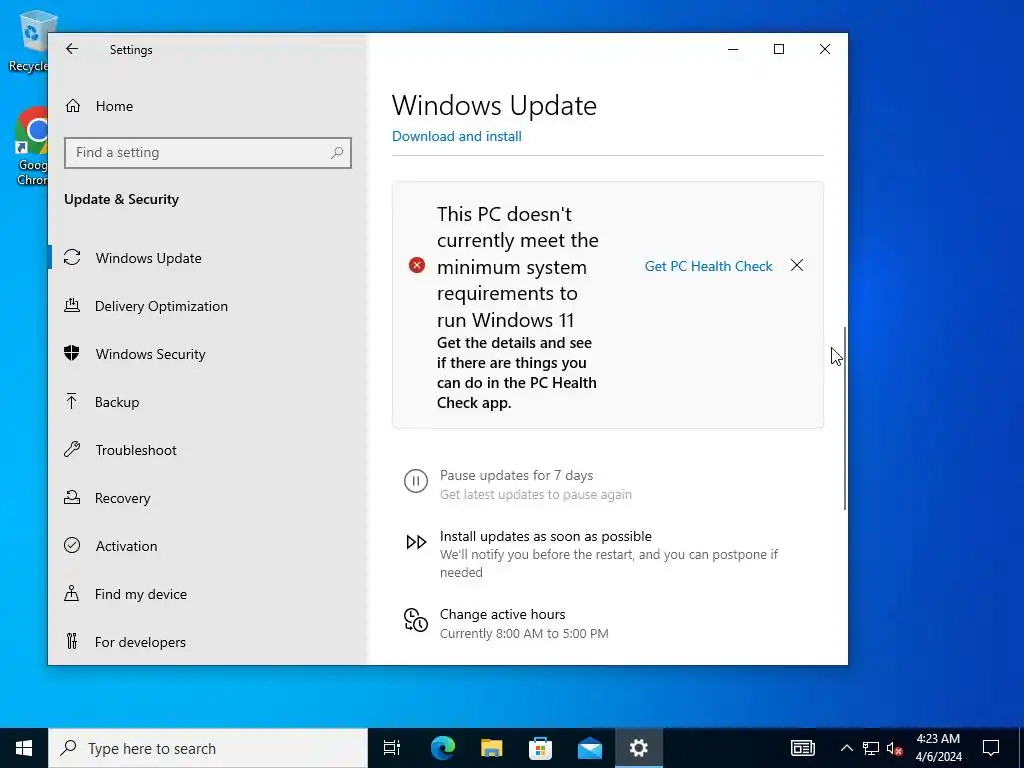Viewport: 1024px width, 768px height.
Task: Go to Settings Home
Action: tap(114, 106)
